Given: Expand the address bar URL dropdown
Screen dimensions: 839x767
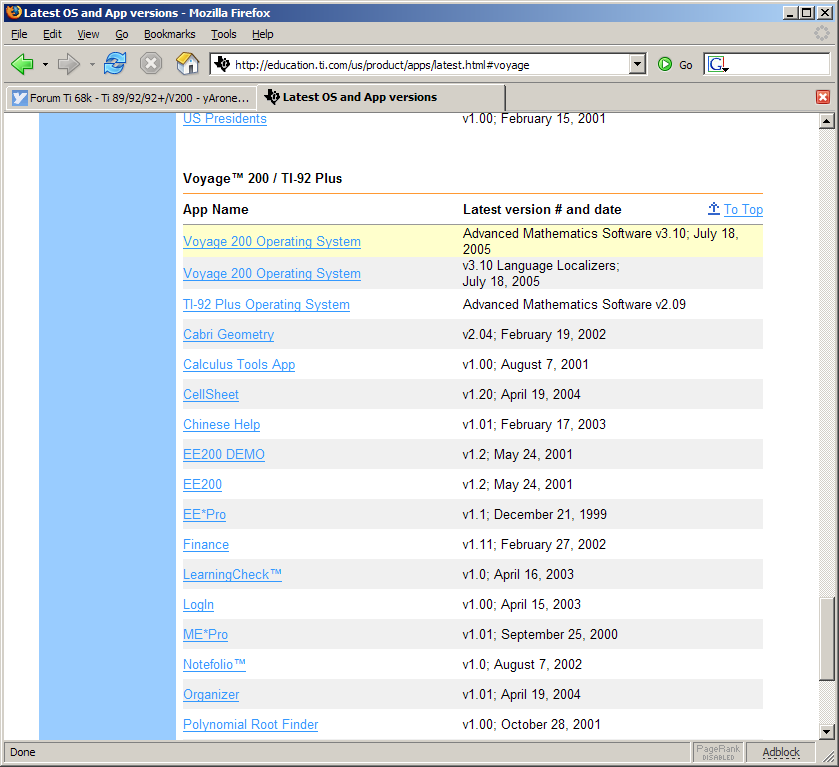Looking at the screenshot, I should 637,65.
